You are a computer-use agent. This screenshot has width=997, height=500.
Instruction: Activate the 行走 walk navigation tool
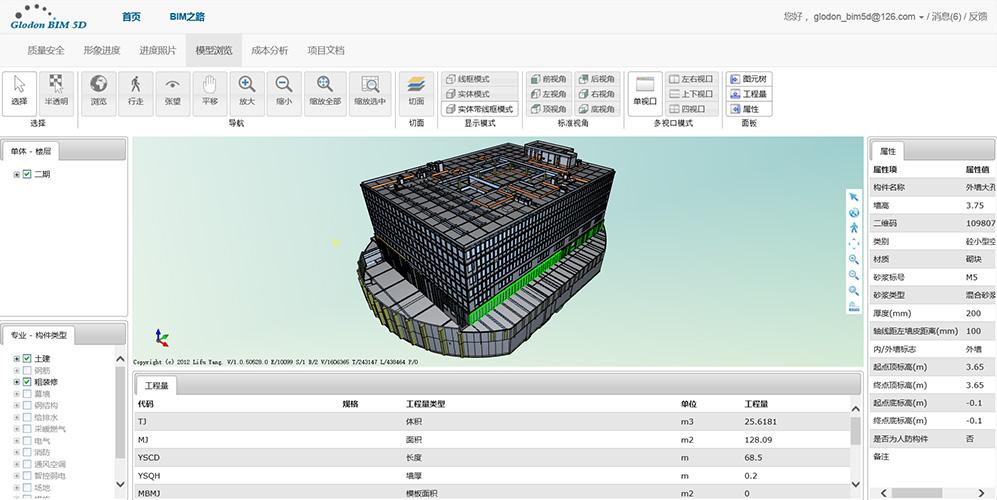135,91
